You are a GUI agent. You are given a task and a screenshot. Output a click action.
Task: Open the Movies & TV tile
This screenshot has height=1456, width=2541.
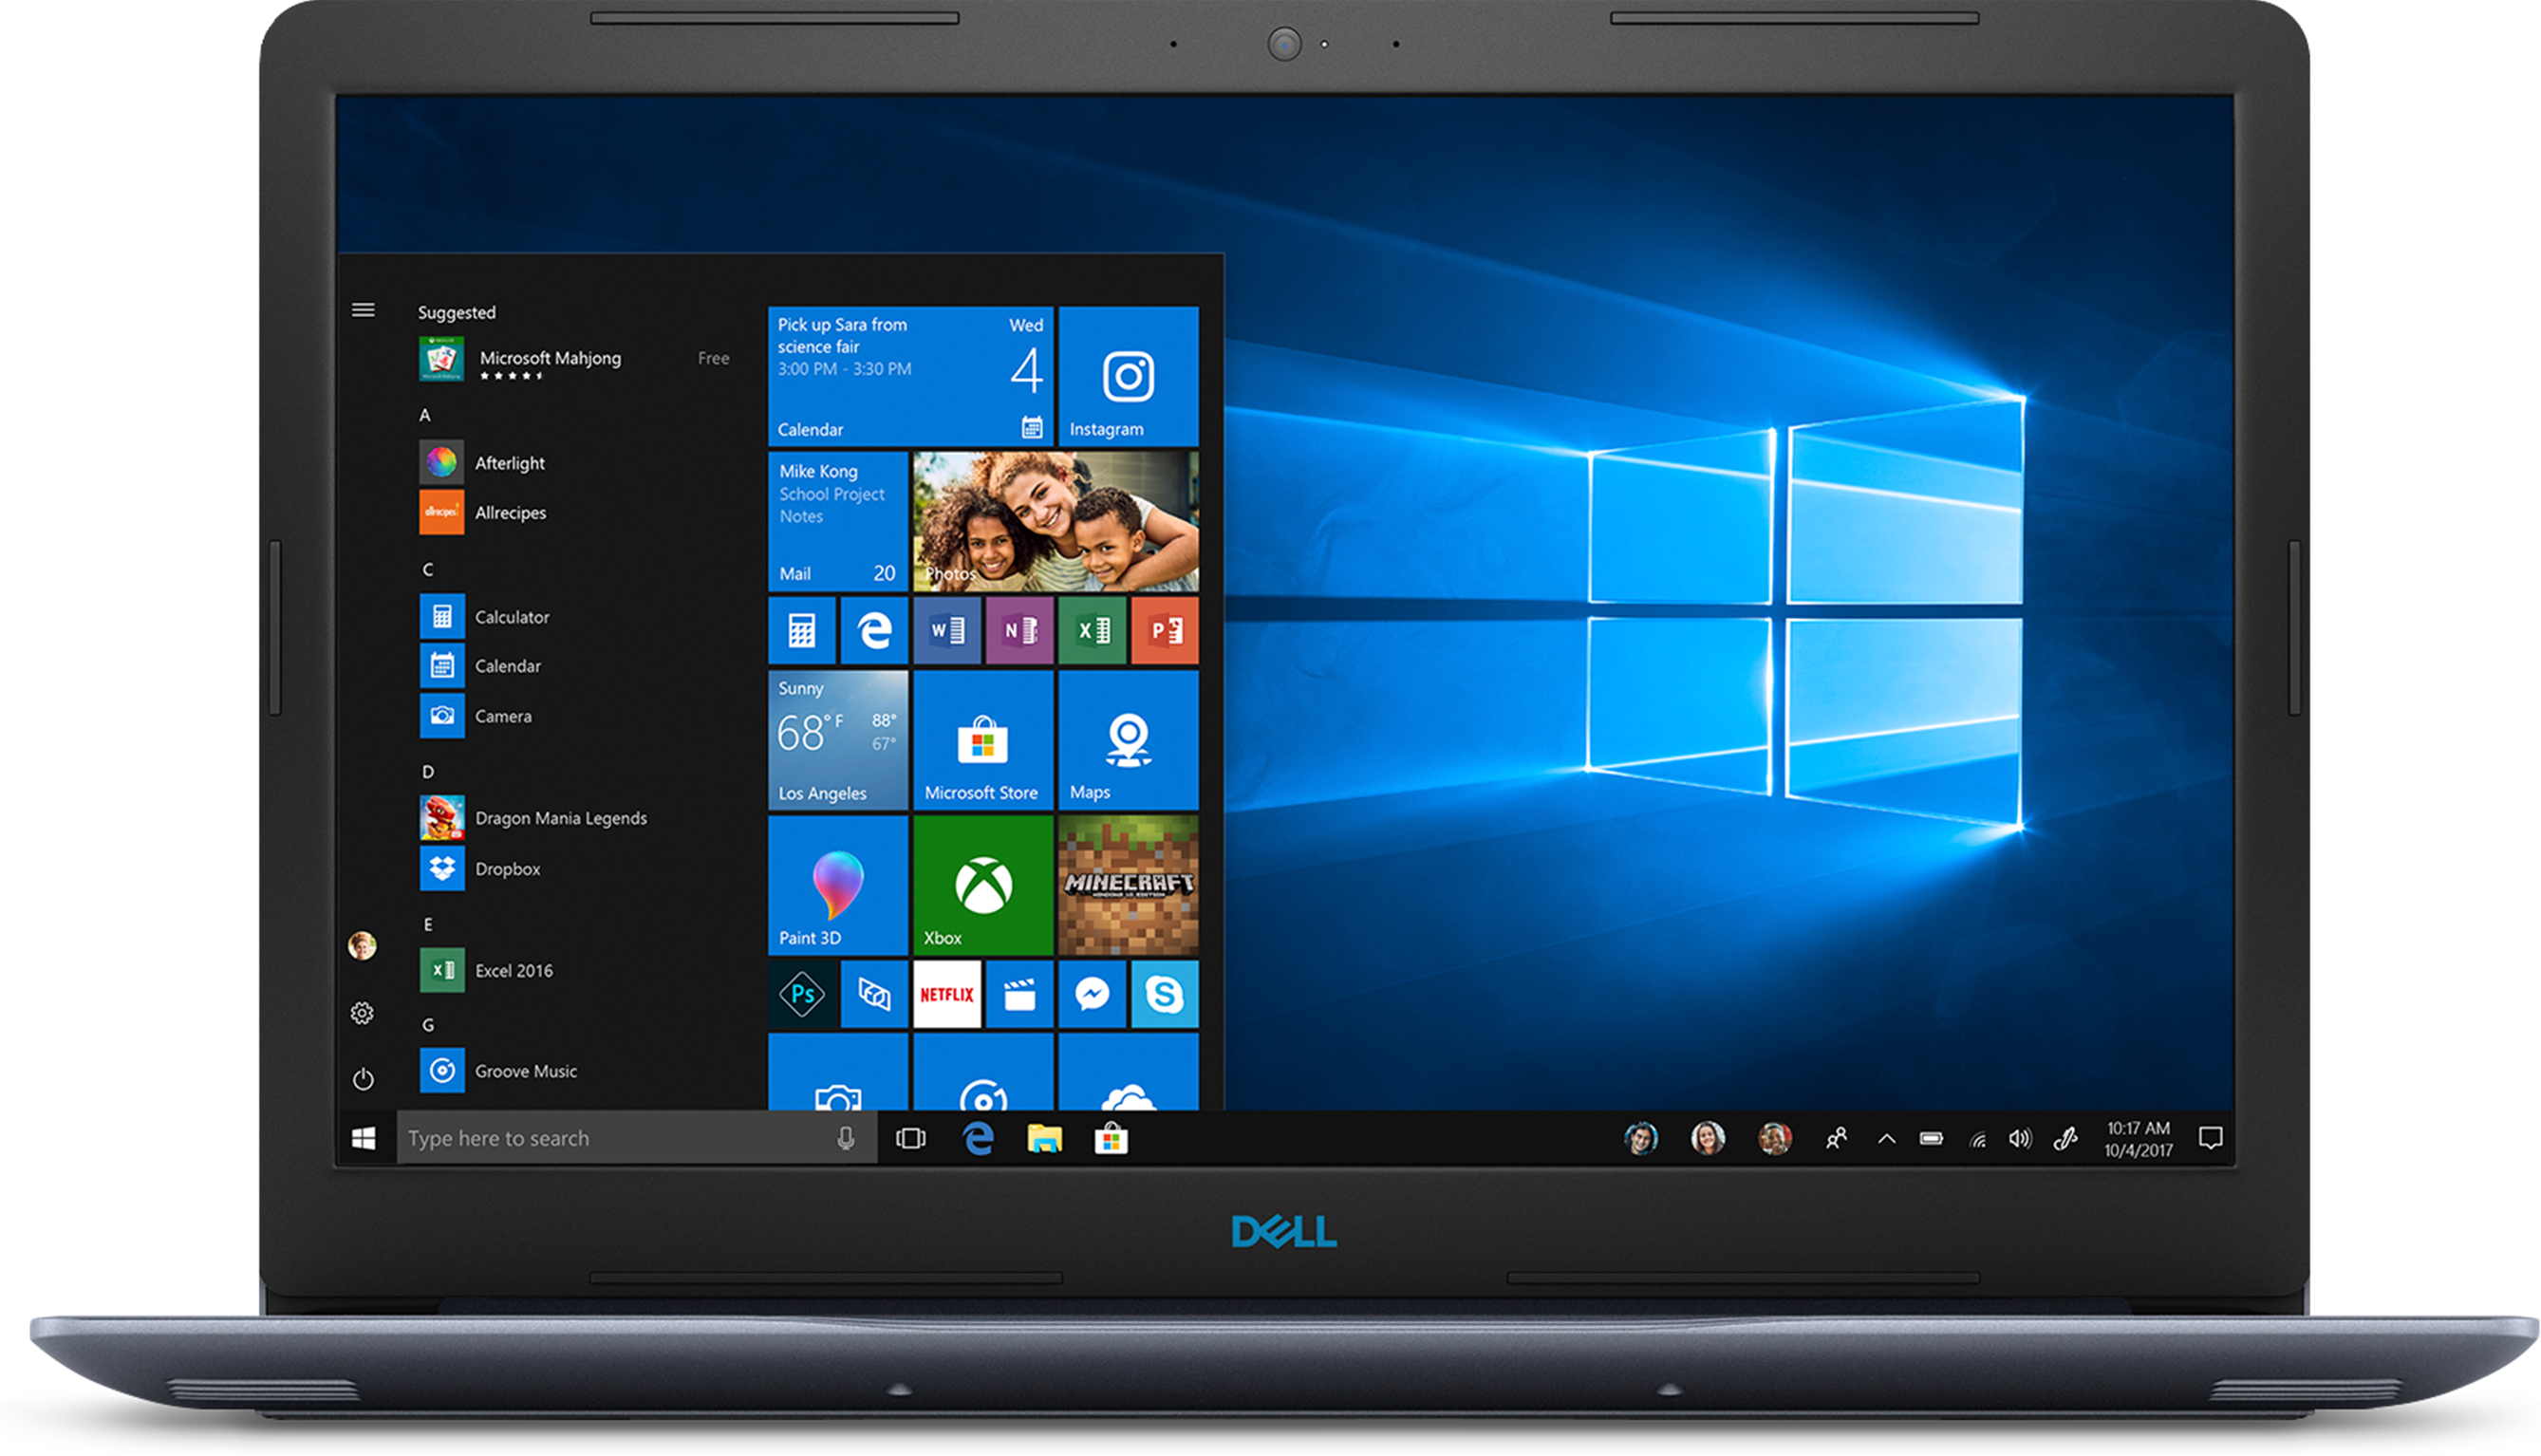point(1020,994)
